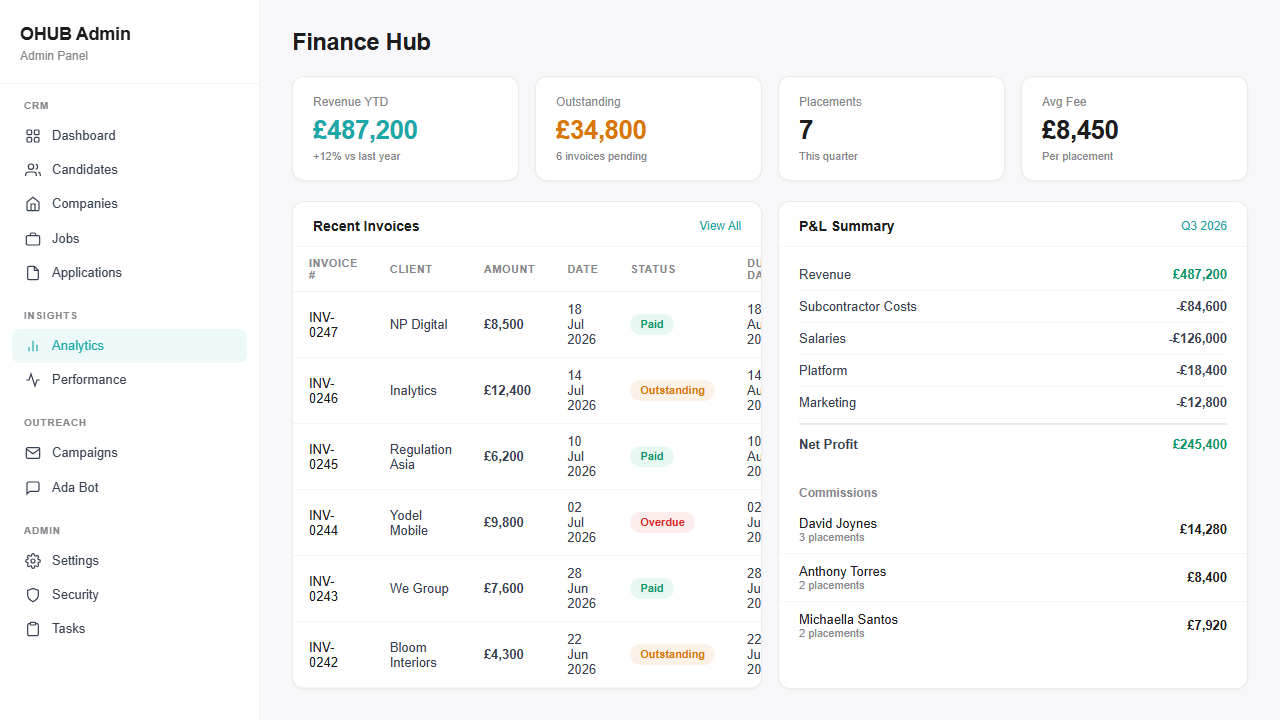
Task: Select invoice INV-0246
Action: (x=323, y=391)
